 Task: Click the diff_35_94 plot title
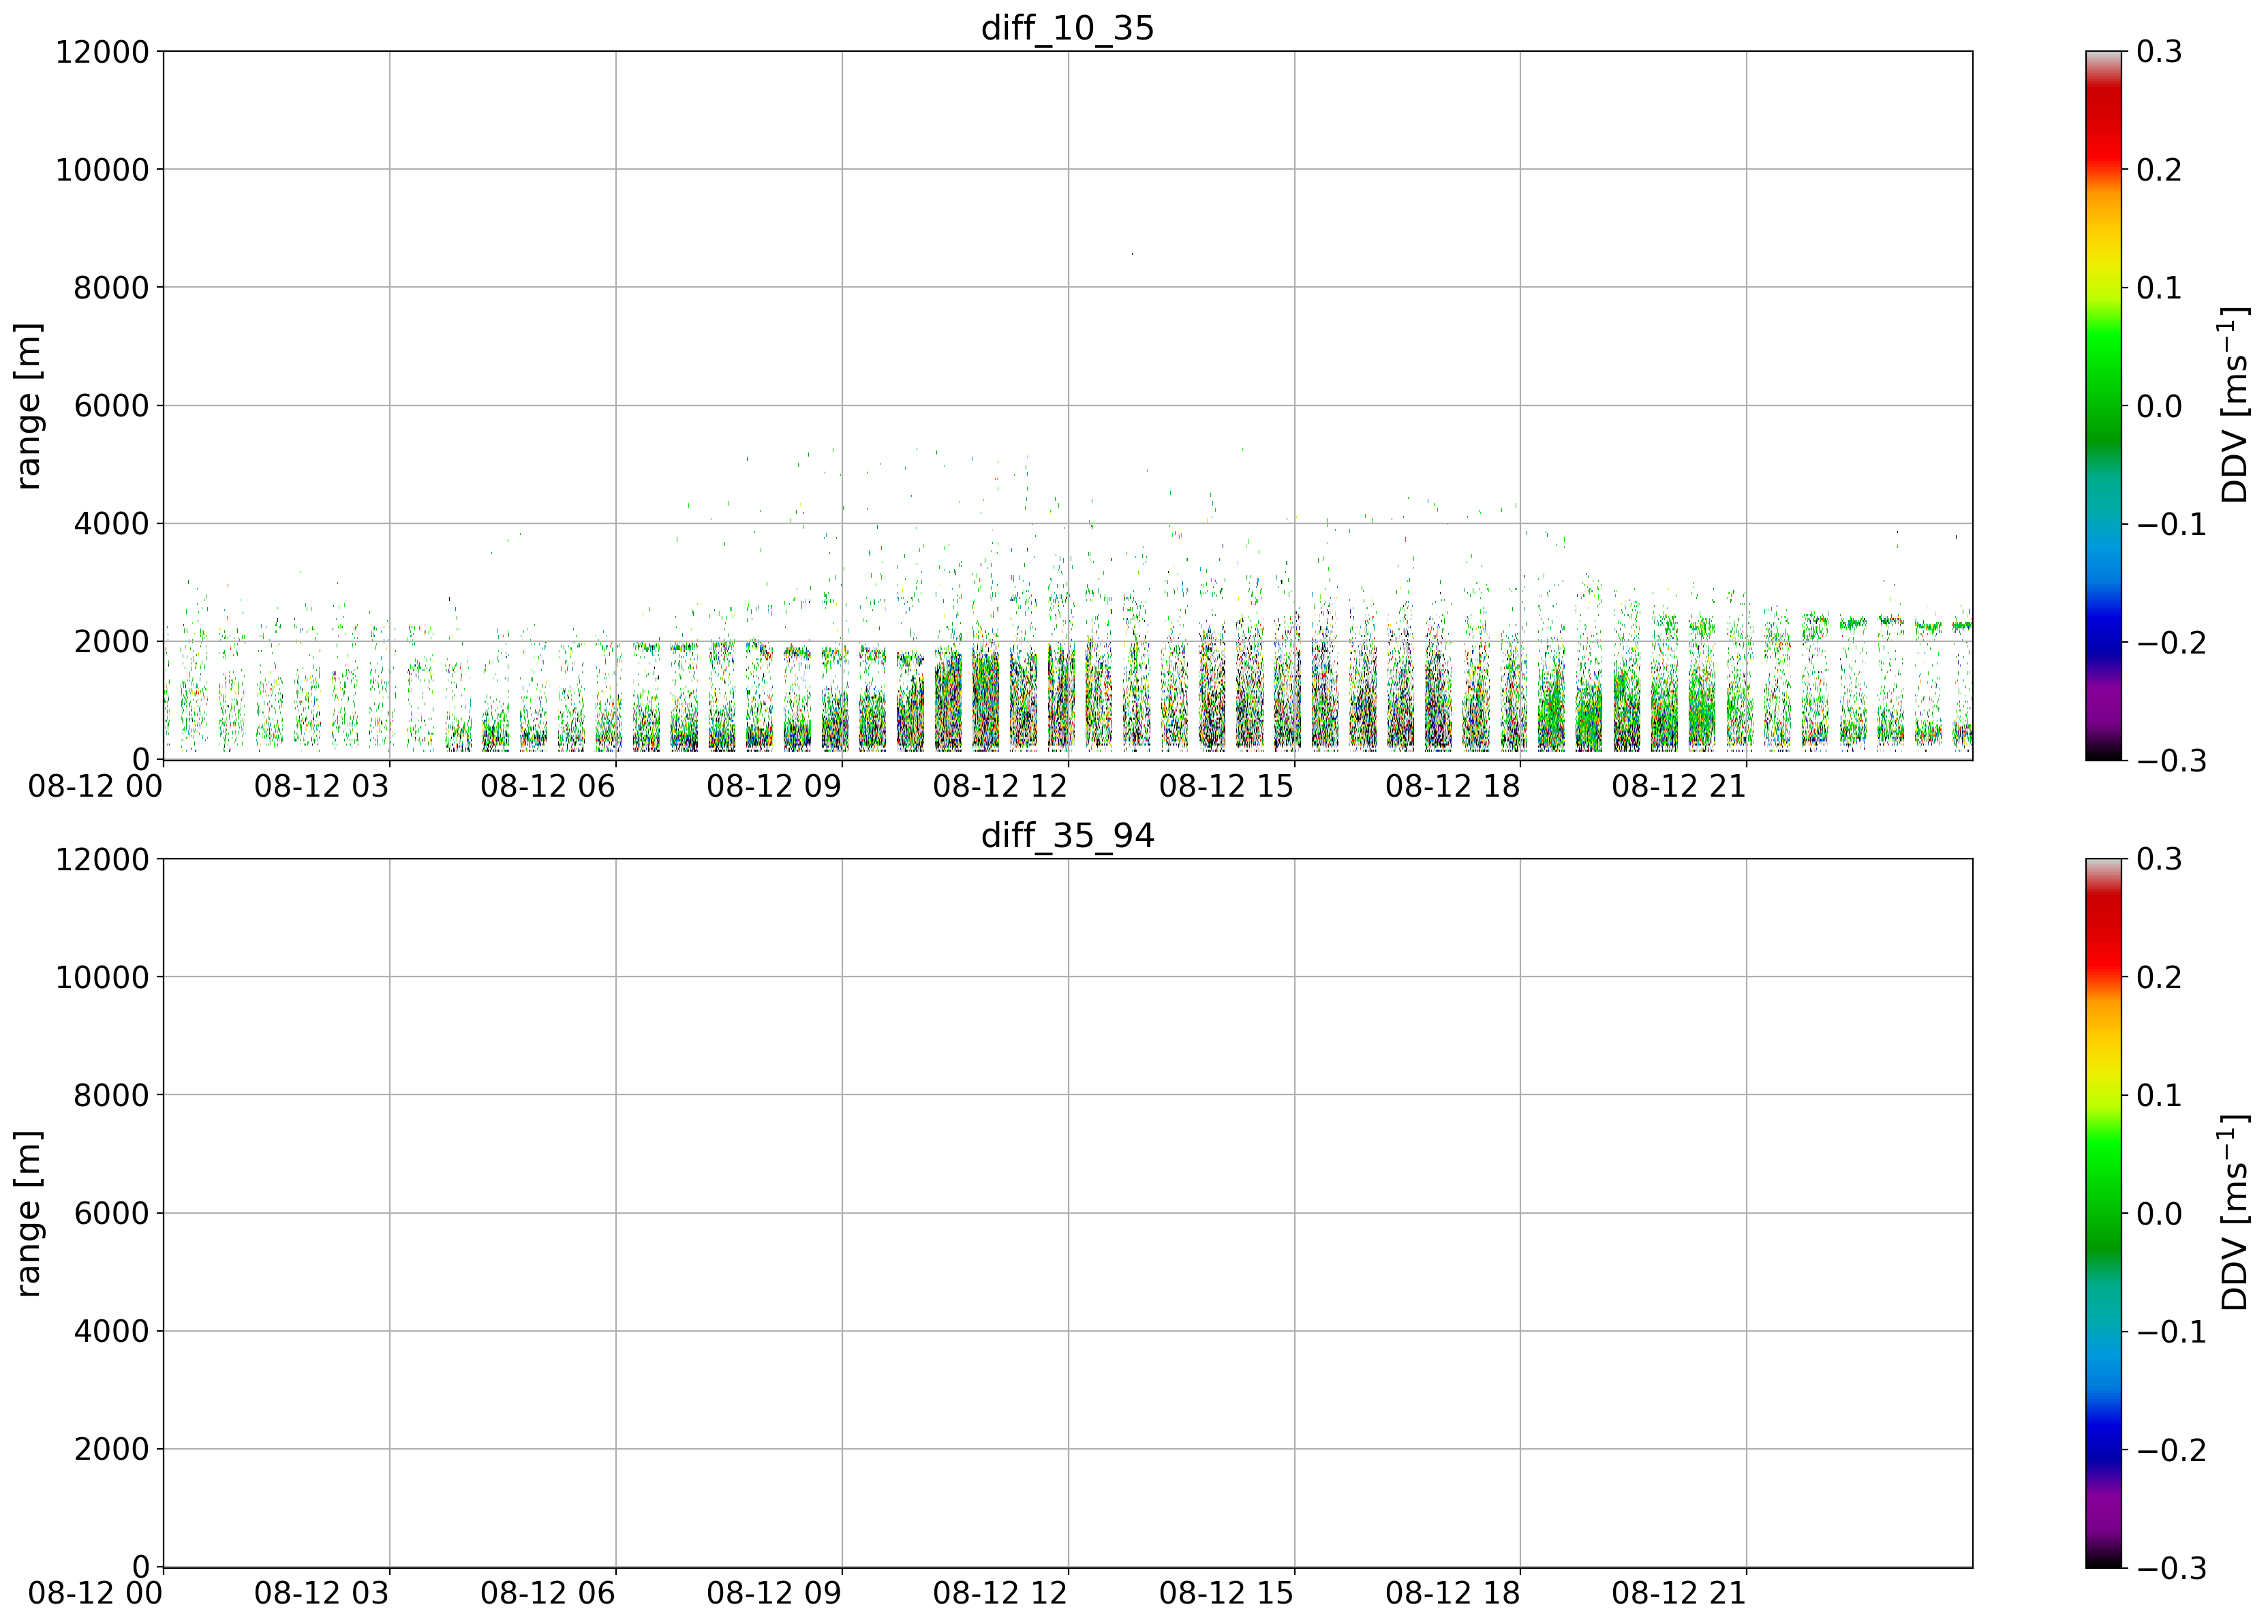pos(1067,836)
